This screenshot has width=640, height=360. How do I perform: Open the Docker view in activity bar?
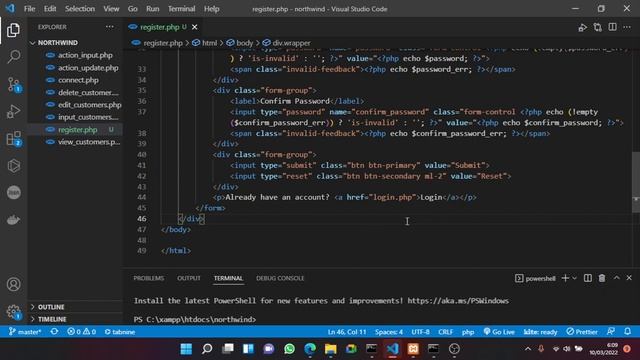pyautogui.click(x=13, y=220)
